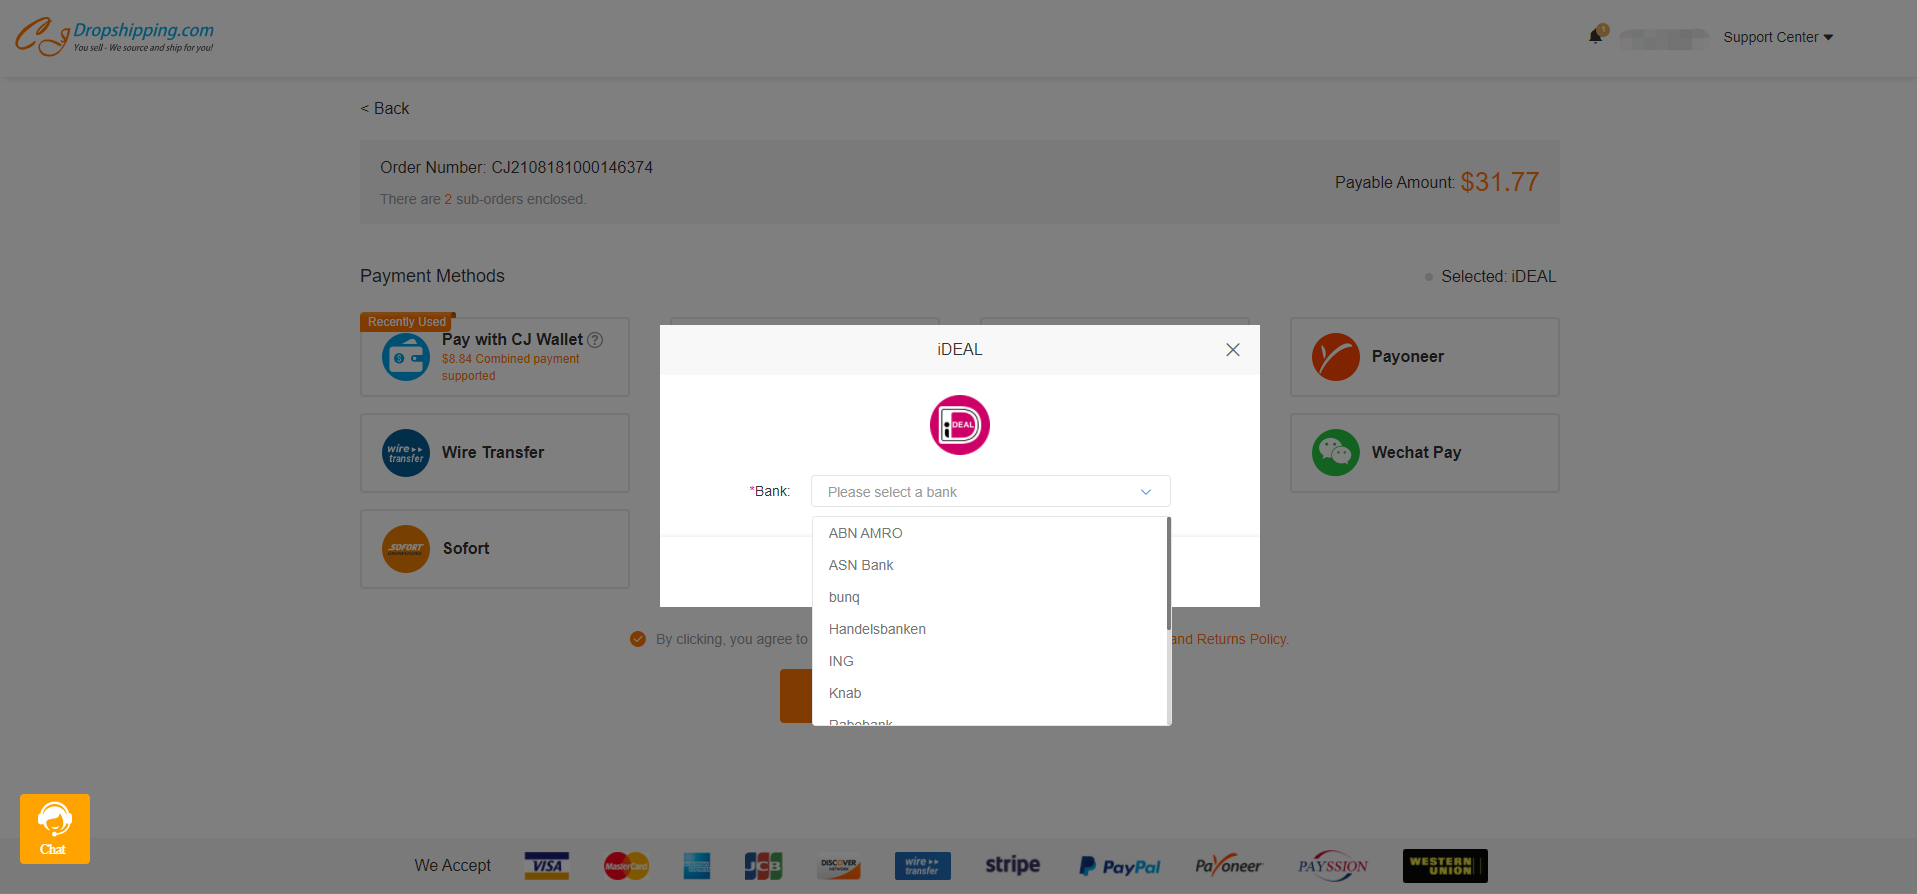Open the notification bell

point(1595,37)
